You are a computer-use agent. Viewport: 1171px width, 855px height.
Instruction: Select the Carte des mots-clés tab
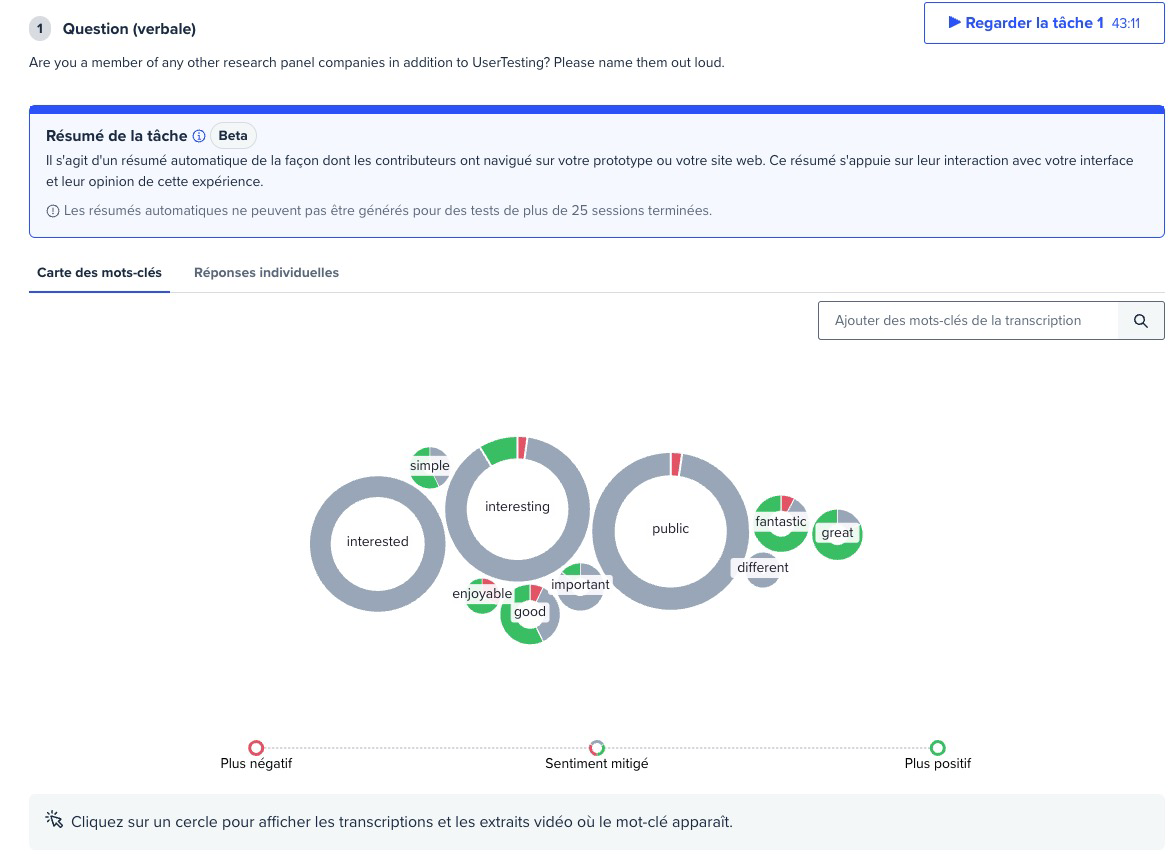99,272
